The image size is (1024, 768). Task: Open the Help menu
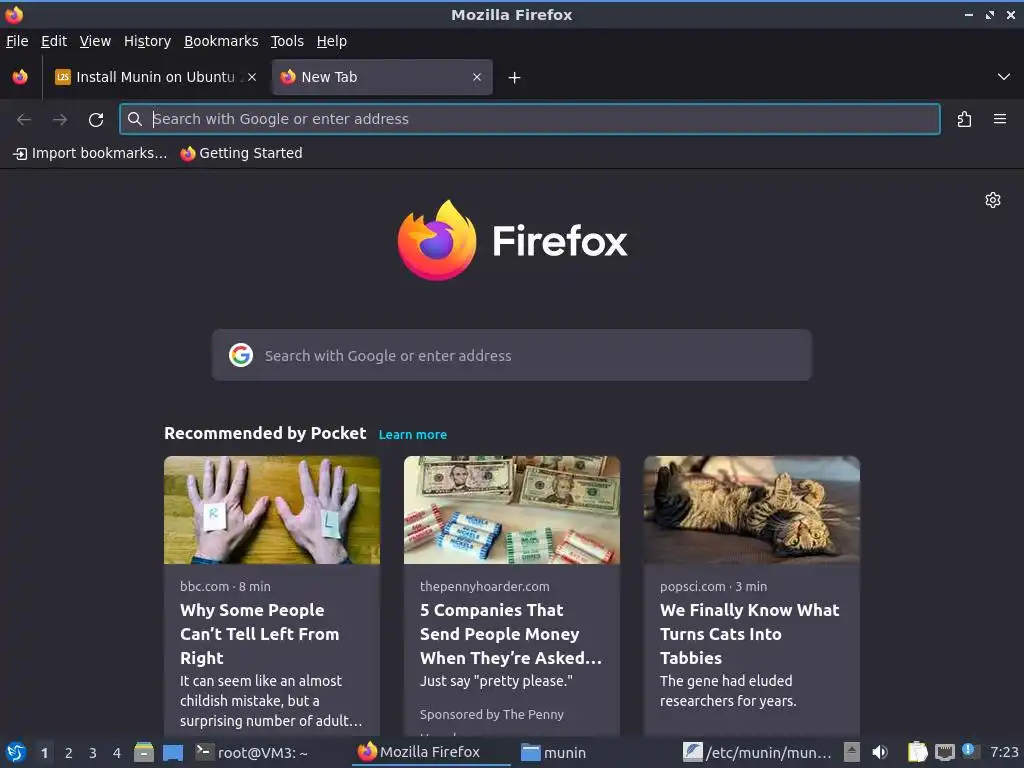pyautogui.click(x=332, y=41)
